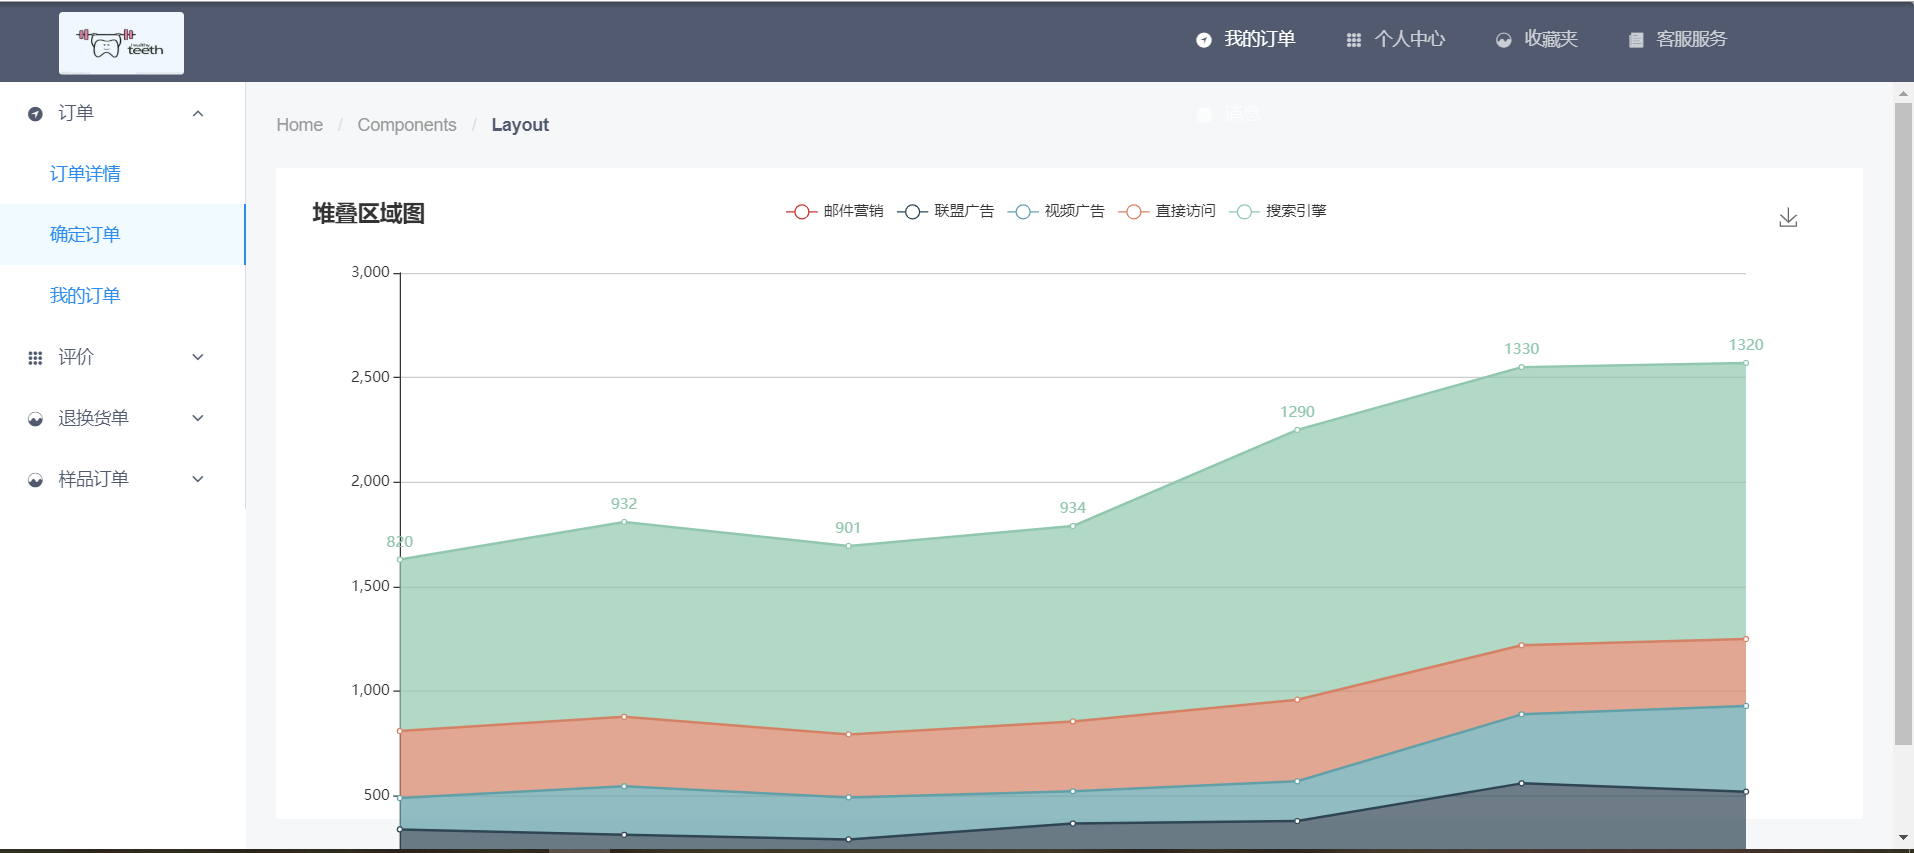This screenshot has width=1914, height=853.
Task: Click the 1,500 y-axis label
Action: coord(370,586)
